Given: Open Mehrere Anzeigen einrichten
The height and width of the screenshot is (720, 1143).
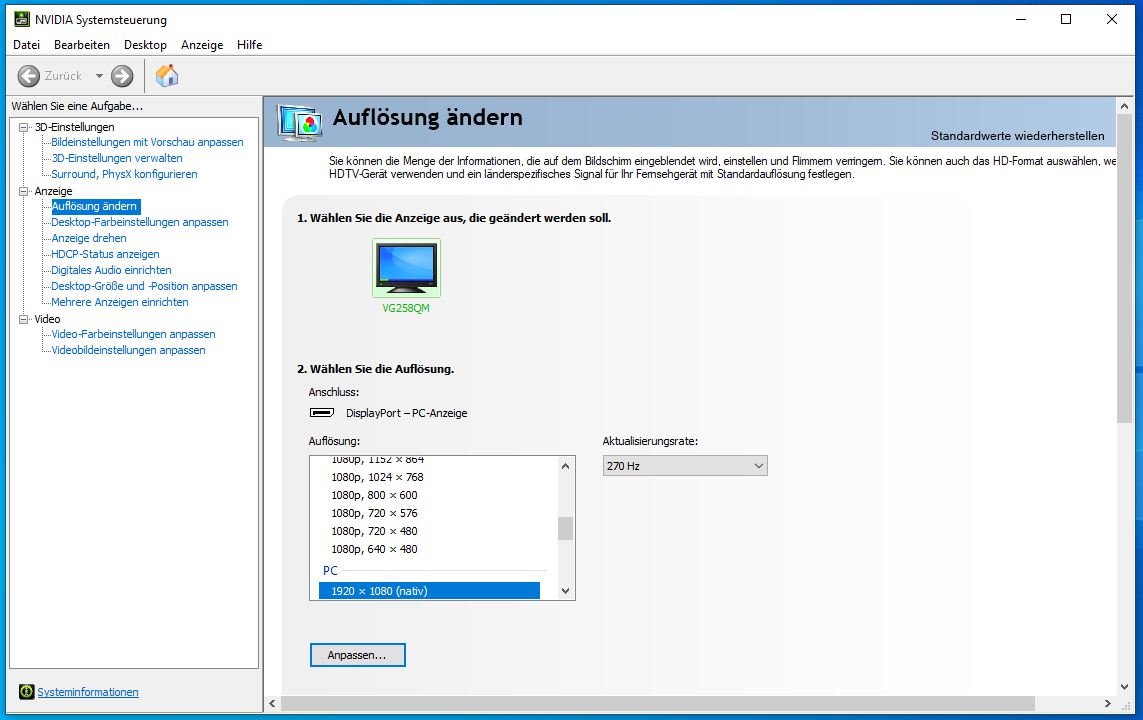Looking at the screenshot, I should point(120,302).
